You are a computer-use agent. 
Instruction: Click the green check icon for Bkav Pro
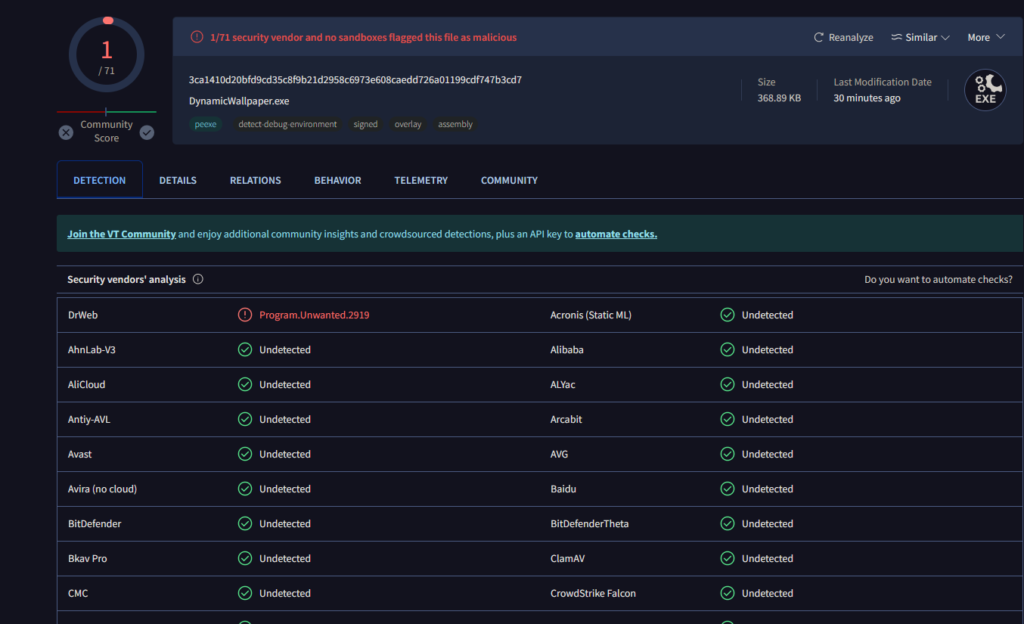point(245,559)
